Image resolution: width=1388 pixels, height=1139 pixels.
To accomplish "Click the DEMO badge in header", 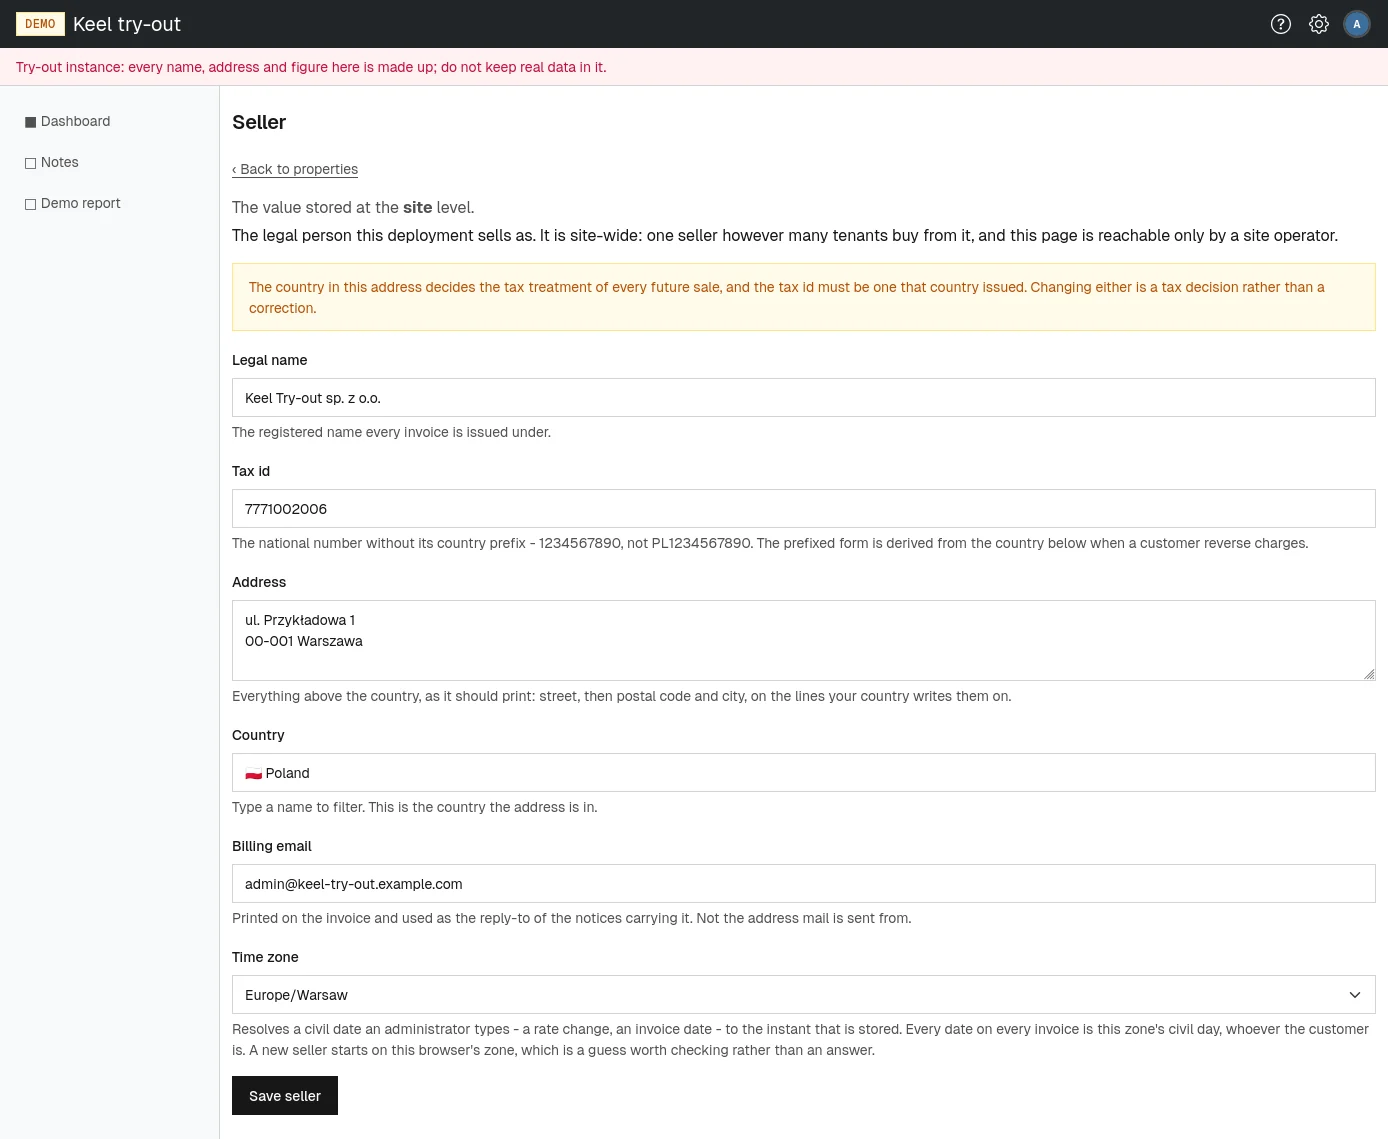I will [x=40, y=24].
